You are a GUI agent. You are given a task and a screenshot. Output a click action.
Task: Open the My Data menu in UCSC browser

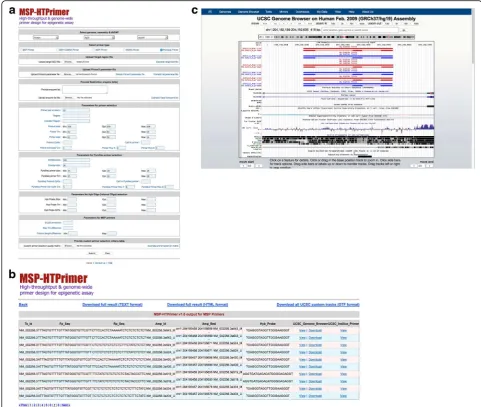pos(322,12)
